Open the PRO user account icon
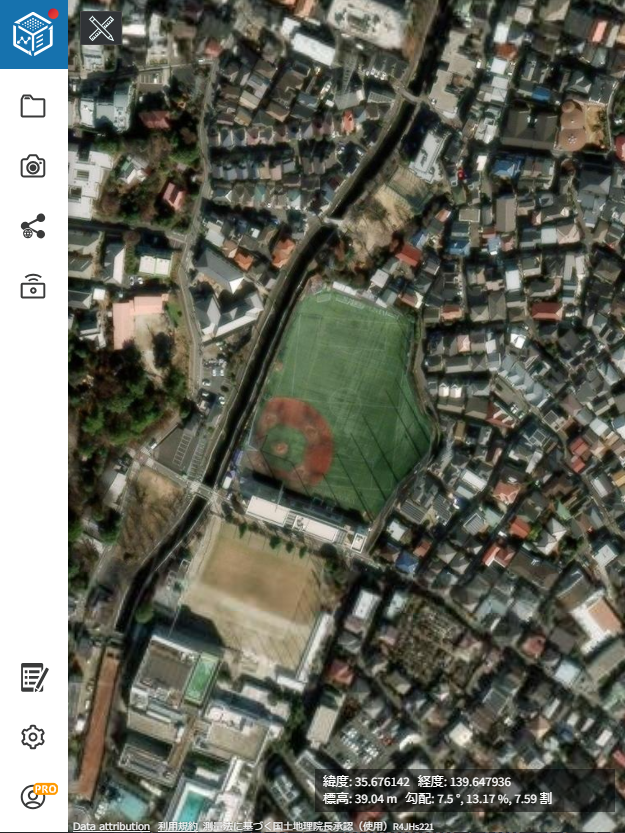Viewport: 625px width, 833px height. coord(33,797)
